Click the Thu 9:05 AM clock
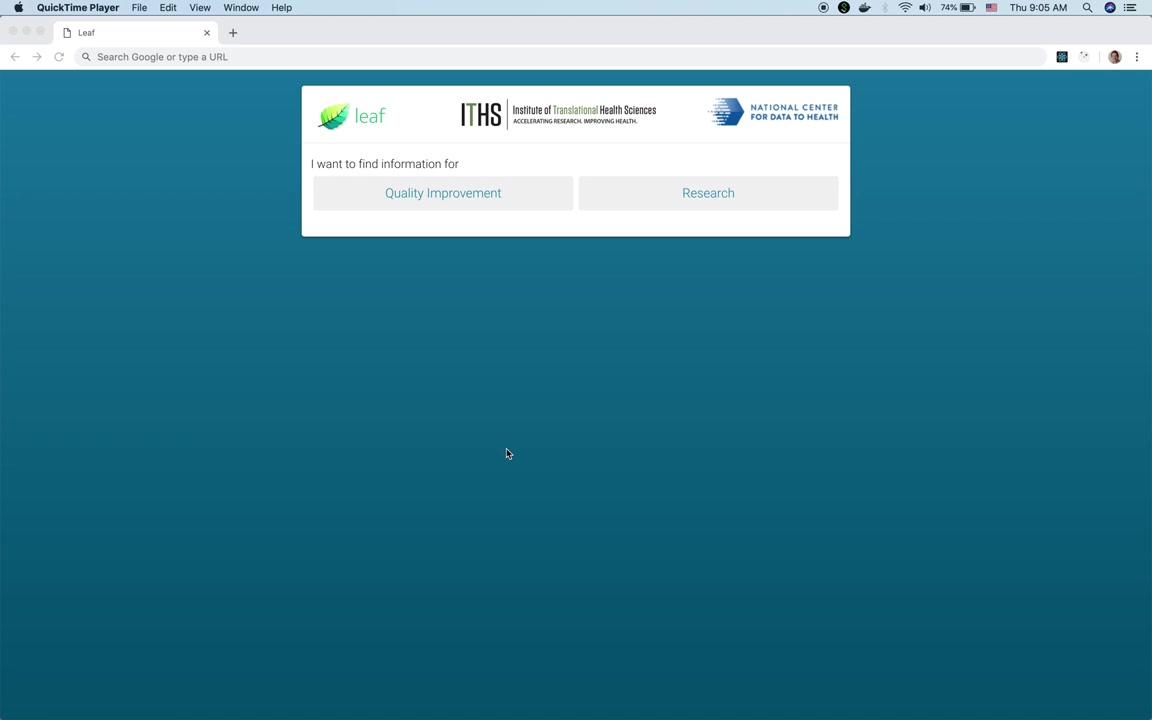The image size is (1152, 720). coord(1038,7)
